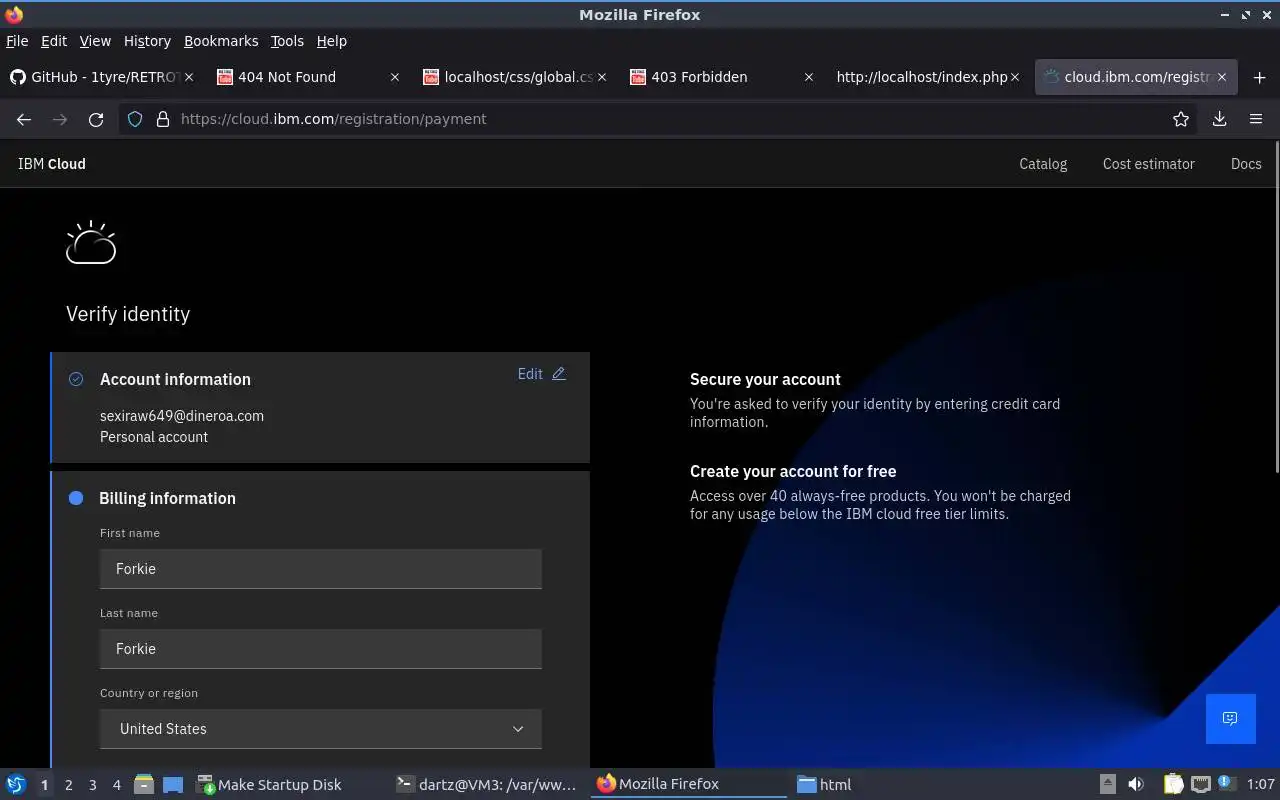
Task: Bookmark this page with the star
Action: (x=1181, y=119)
